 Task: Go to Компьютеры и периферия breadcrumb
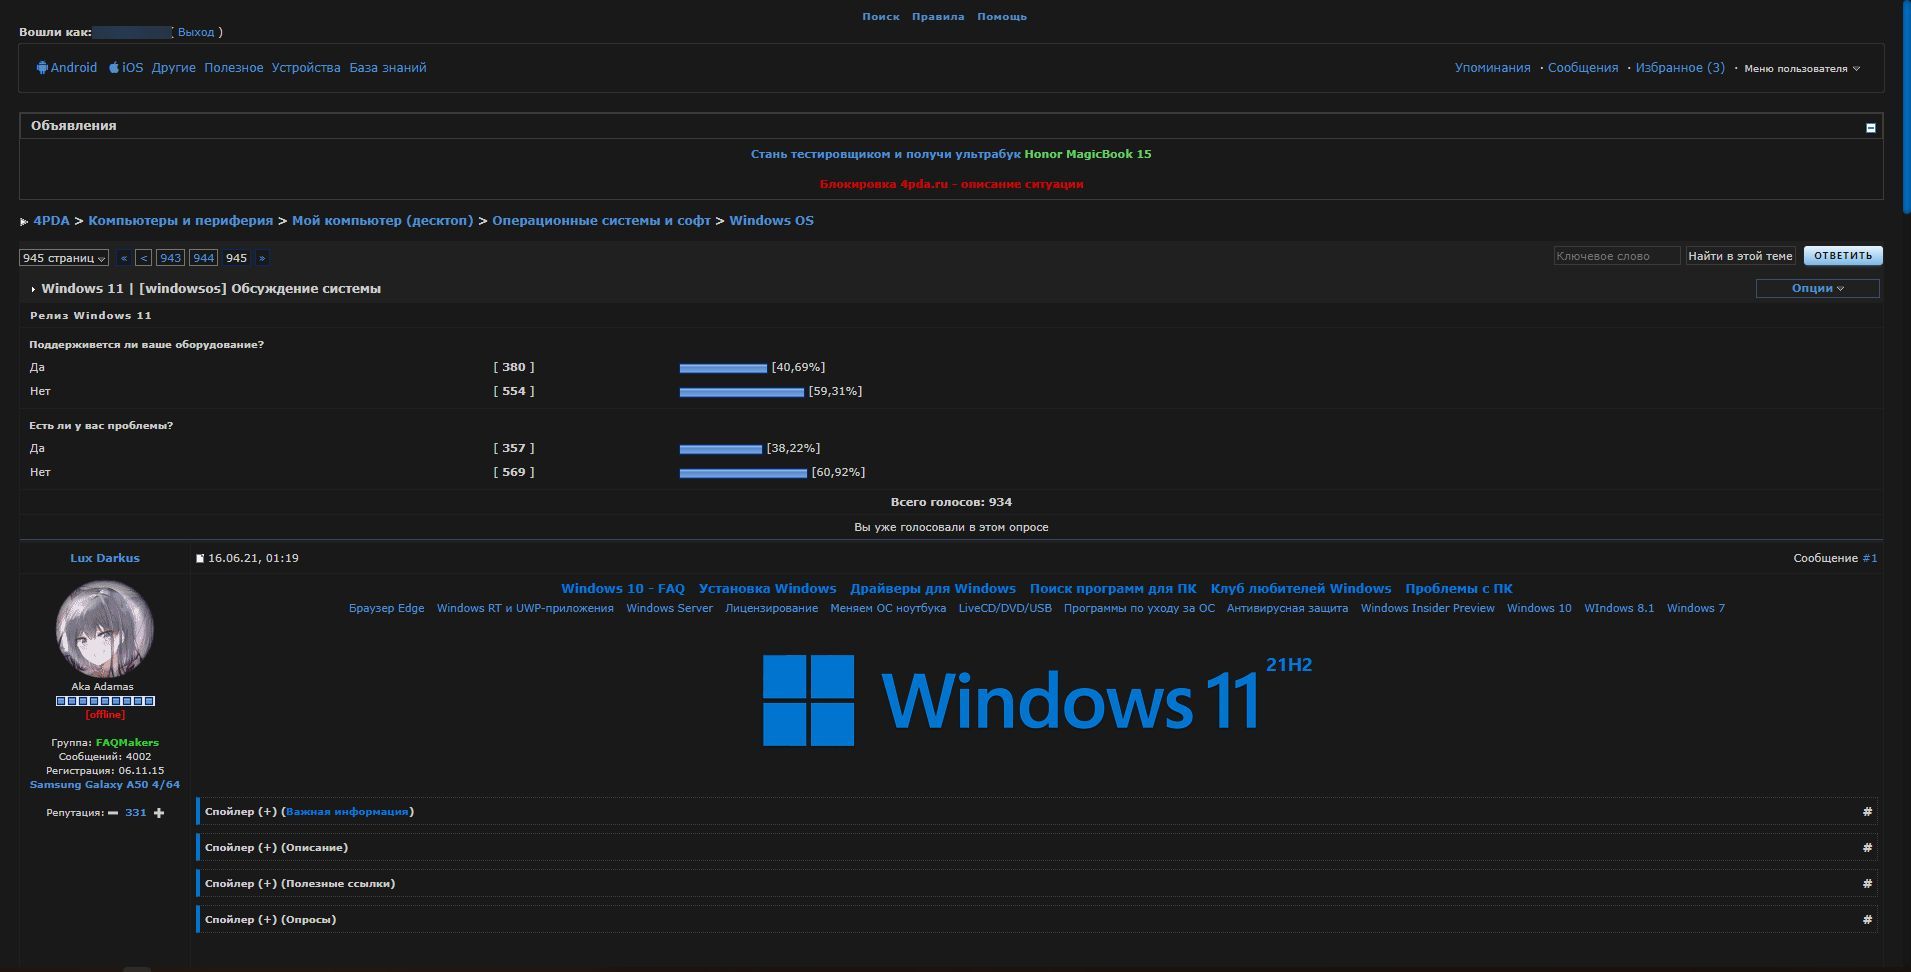coord(181,221)
